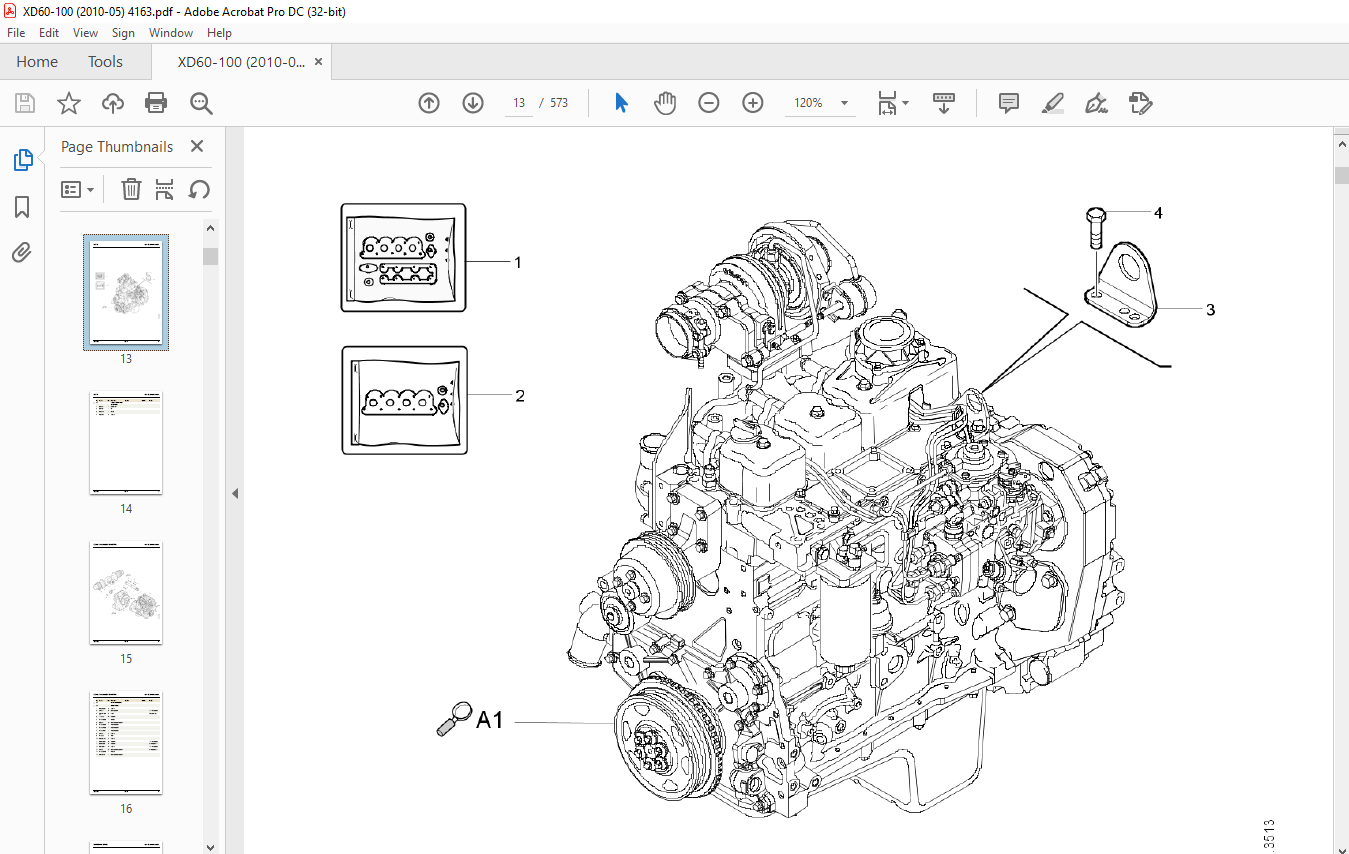Open the Window menu
Screen dimensions: 1349x854
(171, 33)
